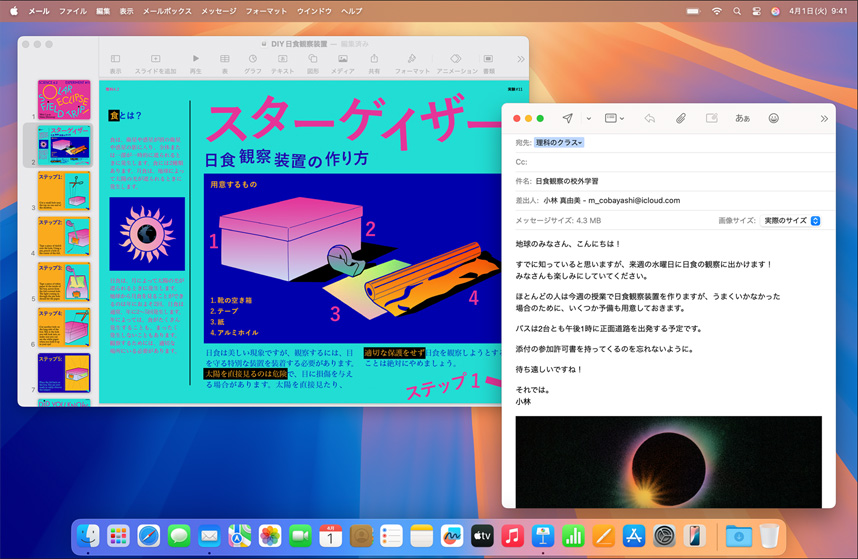This screenshot has height=559, width=858.
Task: Open the アニメーション animation panel
Action: pos(456,64)
